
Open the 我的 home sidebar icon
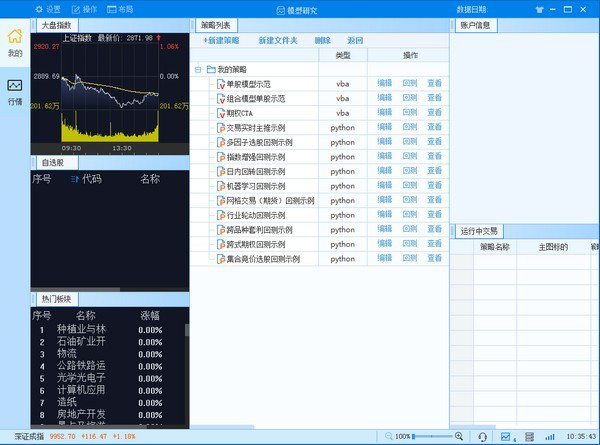[x=15, y=42]
